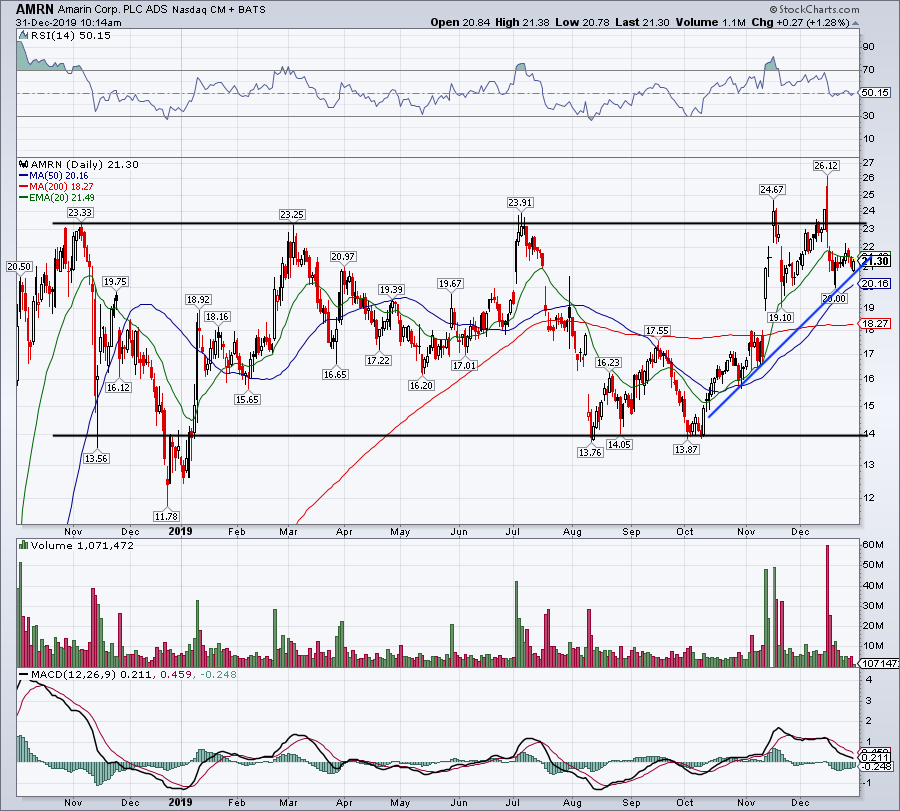
Task: Click the Open 20.84 value
Action: coord(460,22)
